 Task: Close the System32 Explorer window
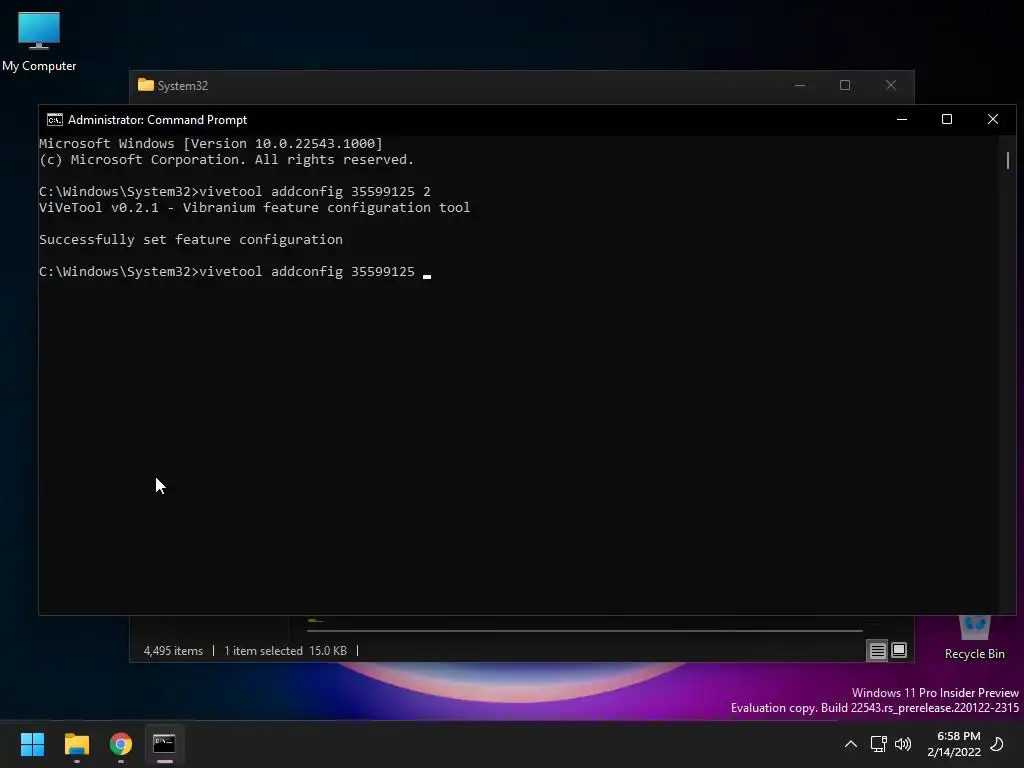point(891,85)
